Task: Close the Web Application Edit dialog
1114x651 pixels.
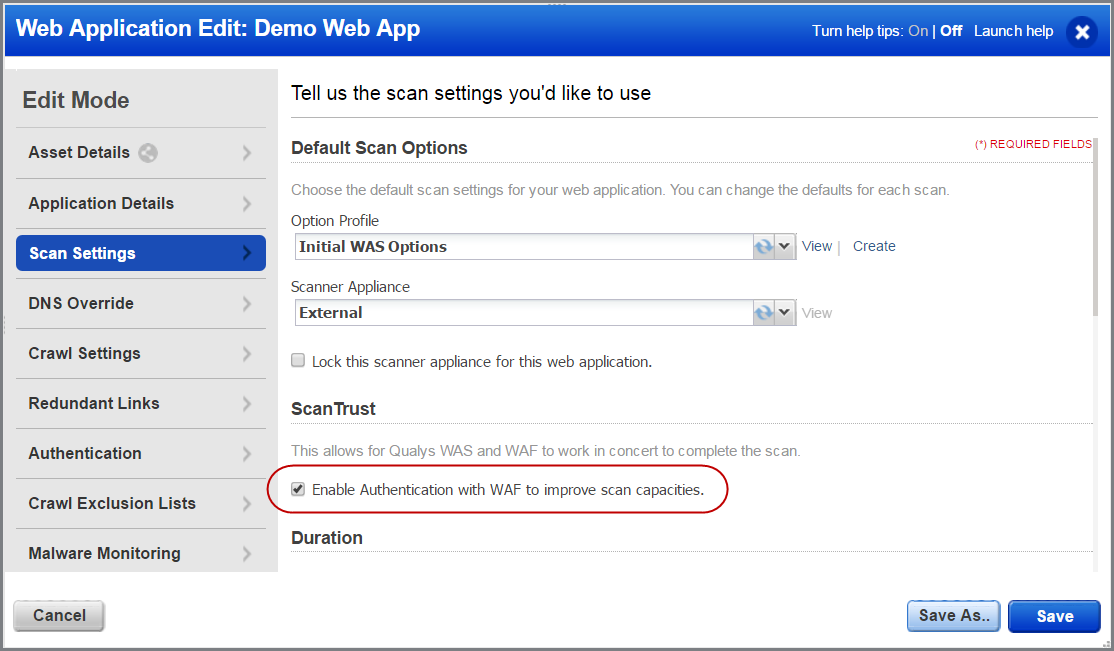Action: (x=1082, y=32)
